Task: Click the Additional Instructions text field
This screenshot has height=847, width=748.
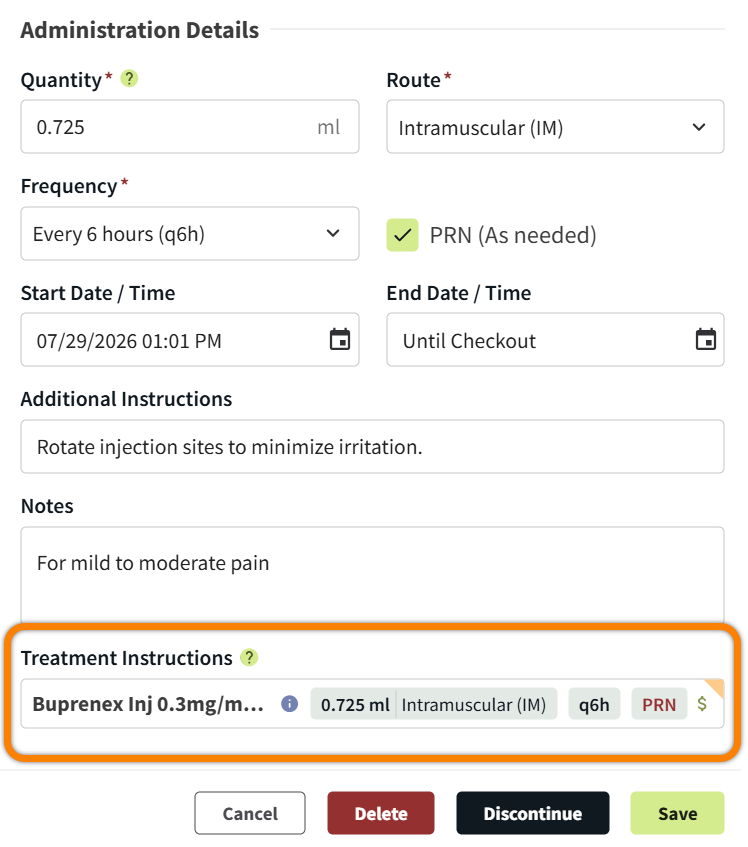Action: point(373,447)
